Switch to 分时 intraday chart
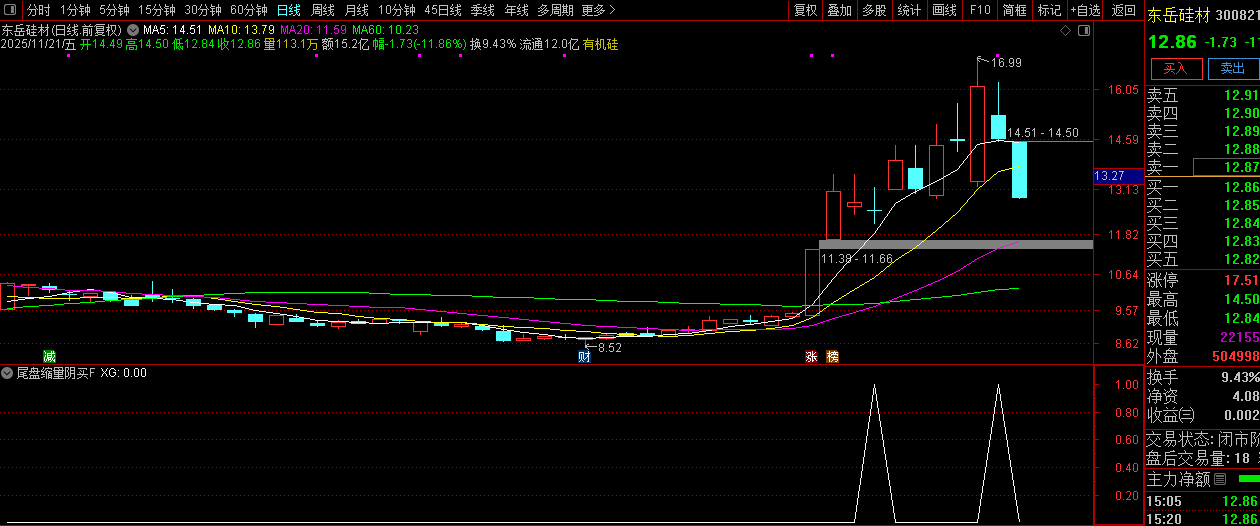The height and width of the screenshot is (526, 1260). pos(38,10)
